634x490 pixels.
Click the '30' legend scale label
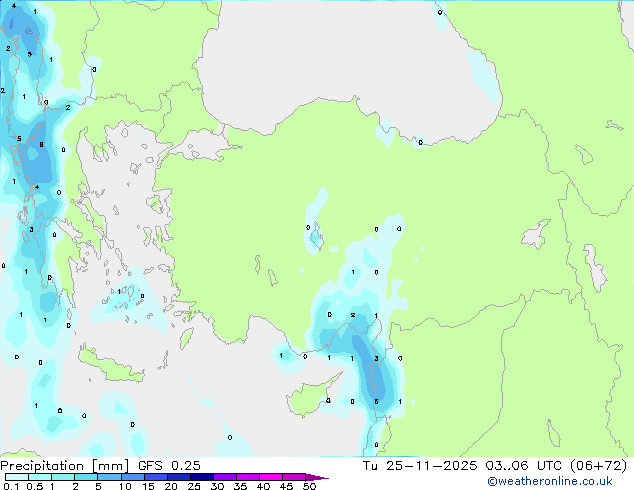[x=217, y=486]
